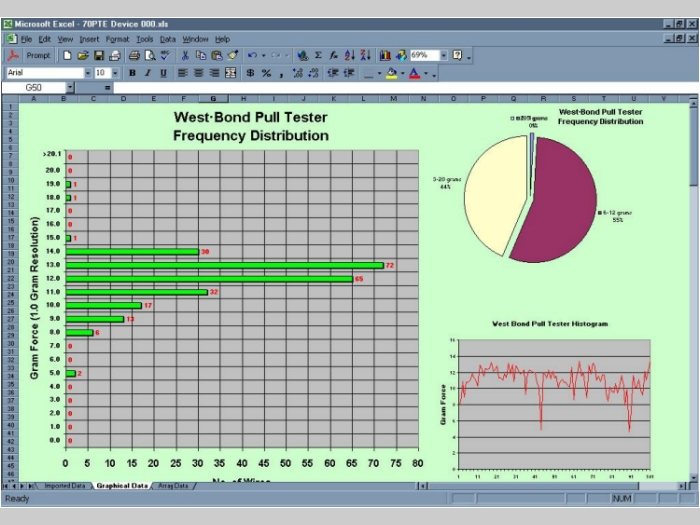Viewport: 700px width, 525px height.
Task: Expand the fill color dropdown arrow
Action: pyautogui.click(x=402, y=73)
